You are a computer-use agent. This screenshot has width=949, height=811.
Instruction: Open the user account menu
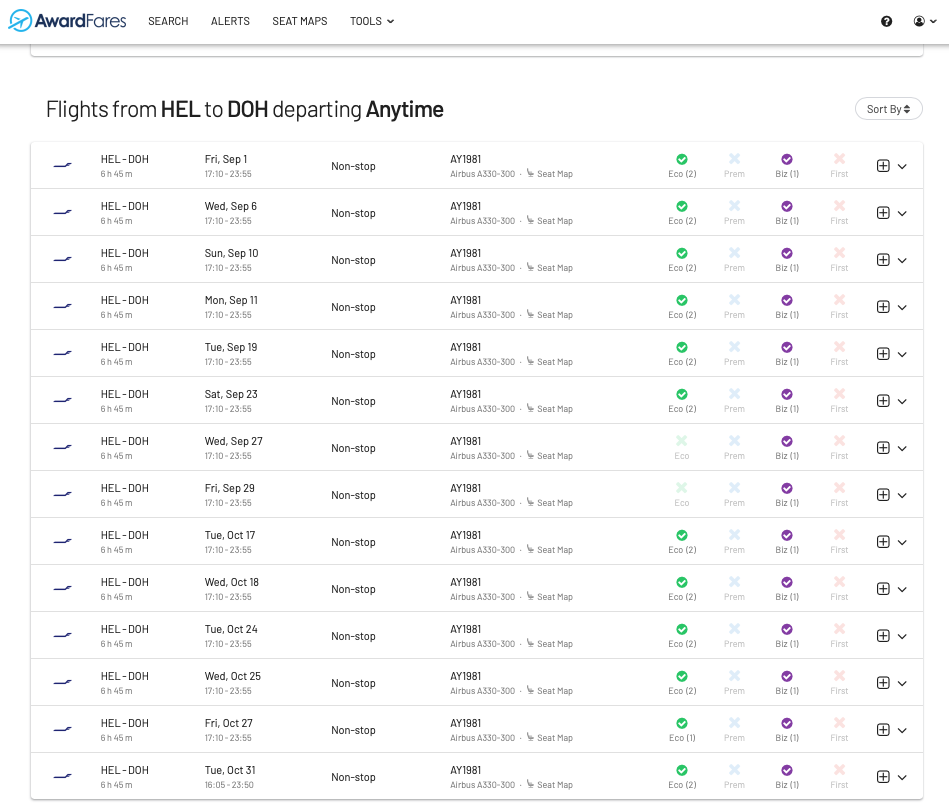923,21
